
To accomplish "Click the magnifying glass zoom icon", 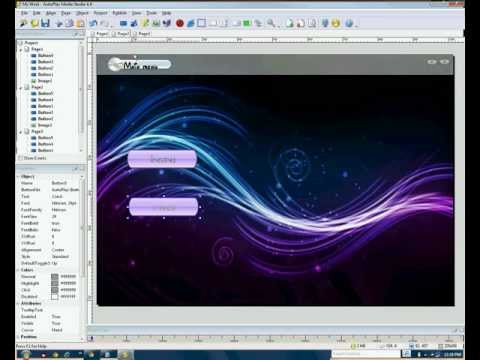I will [271, 23].
